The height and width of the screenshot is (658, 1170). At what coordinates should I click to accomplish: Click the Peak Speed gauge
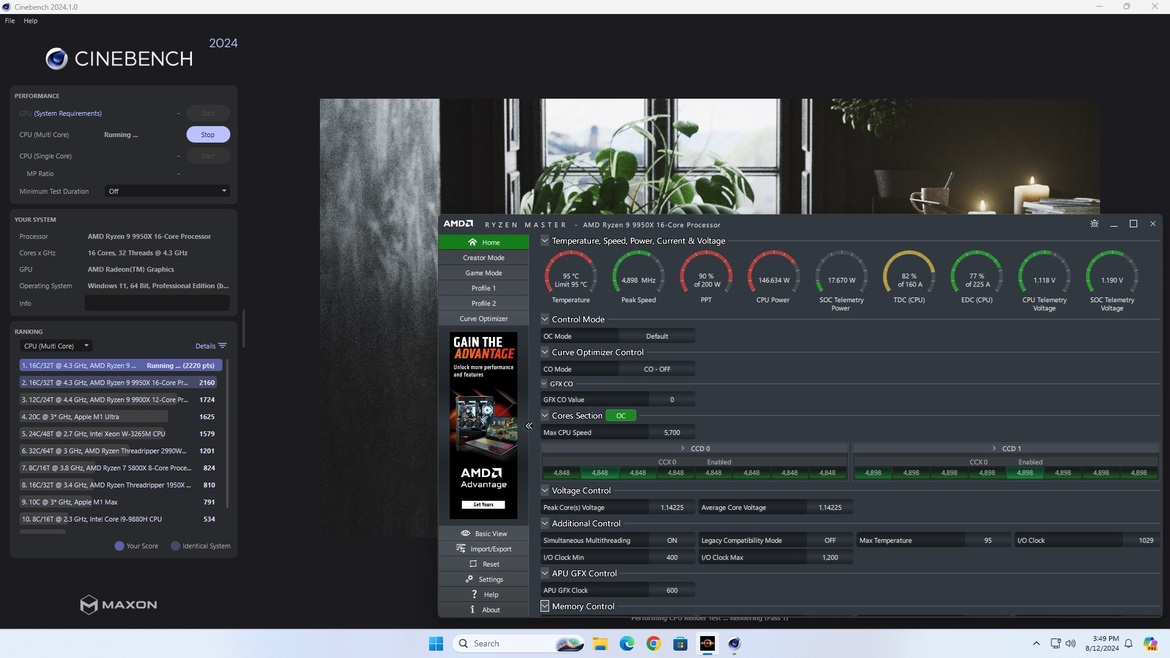pos(639,277)
